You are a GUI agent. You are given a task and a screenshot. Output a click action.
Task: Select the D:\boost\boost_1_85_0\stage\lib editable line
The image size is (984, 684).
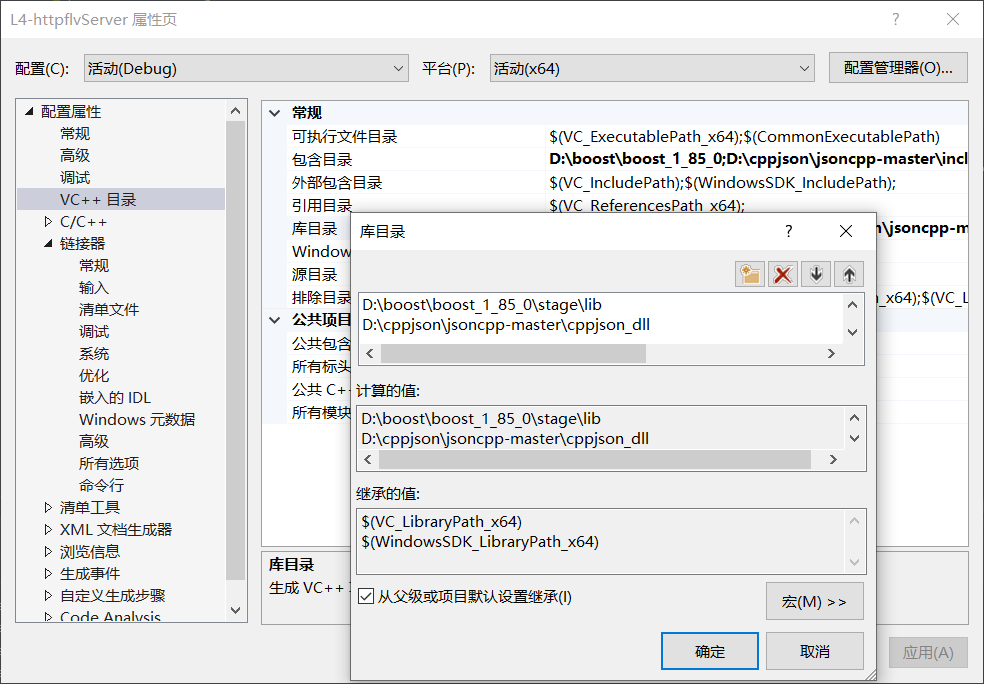(482, 304)
